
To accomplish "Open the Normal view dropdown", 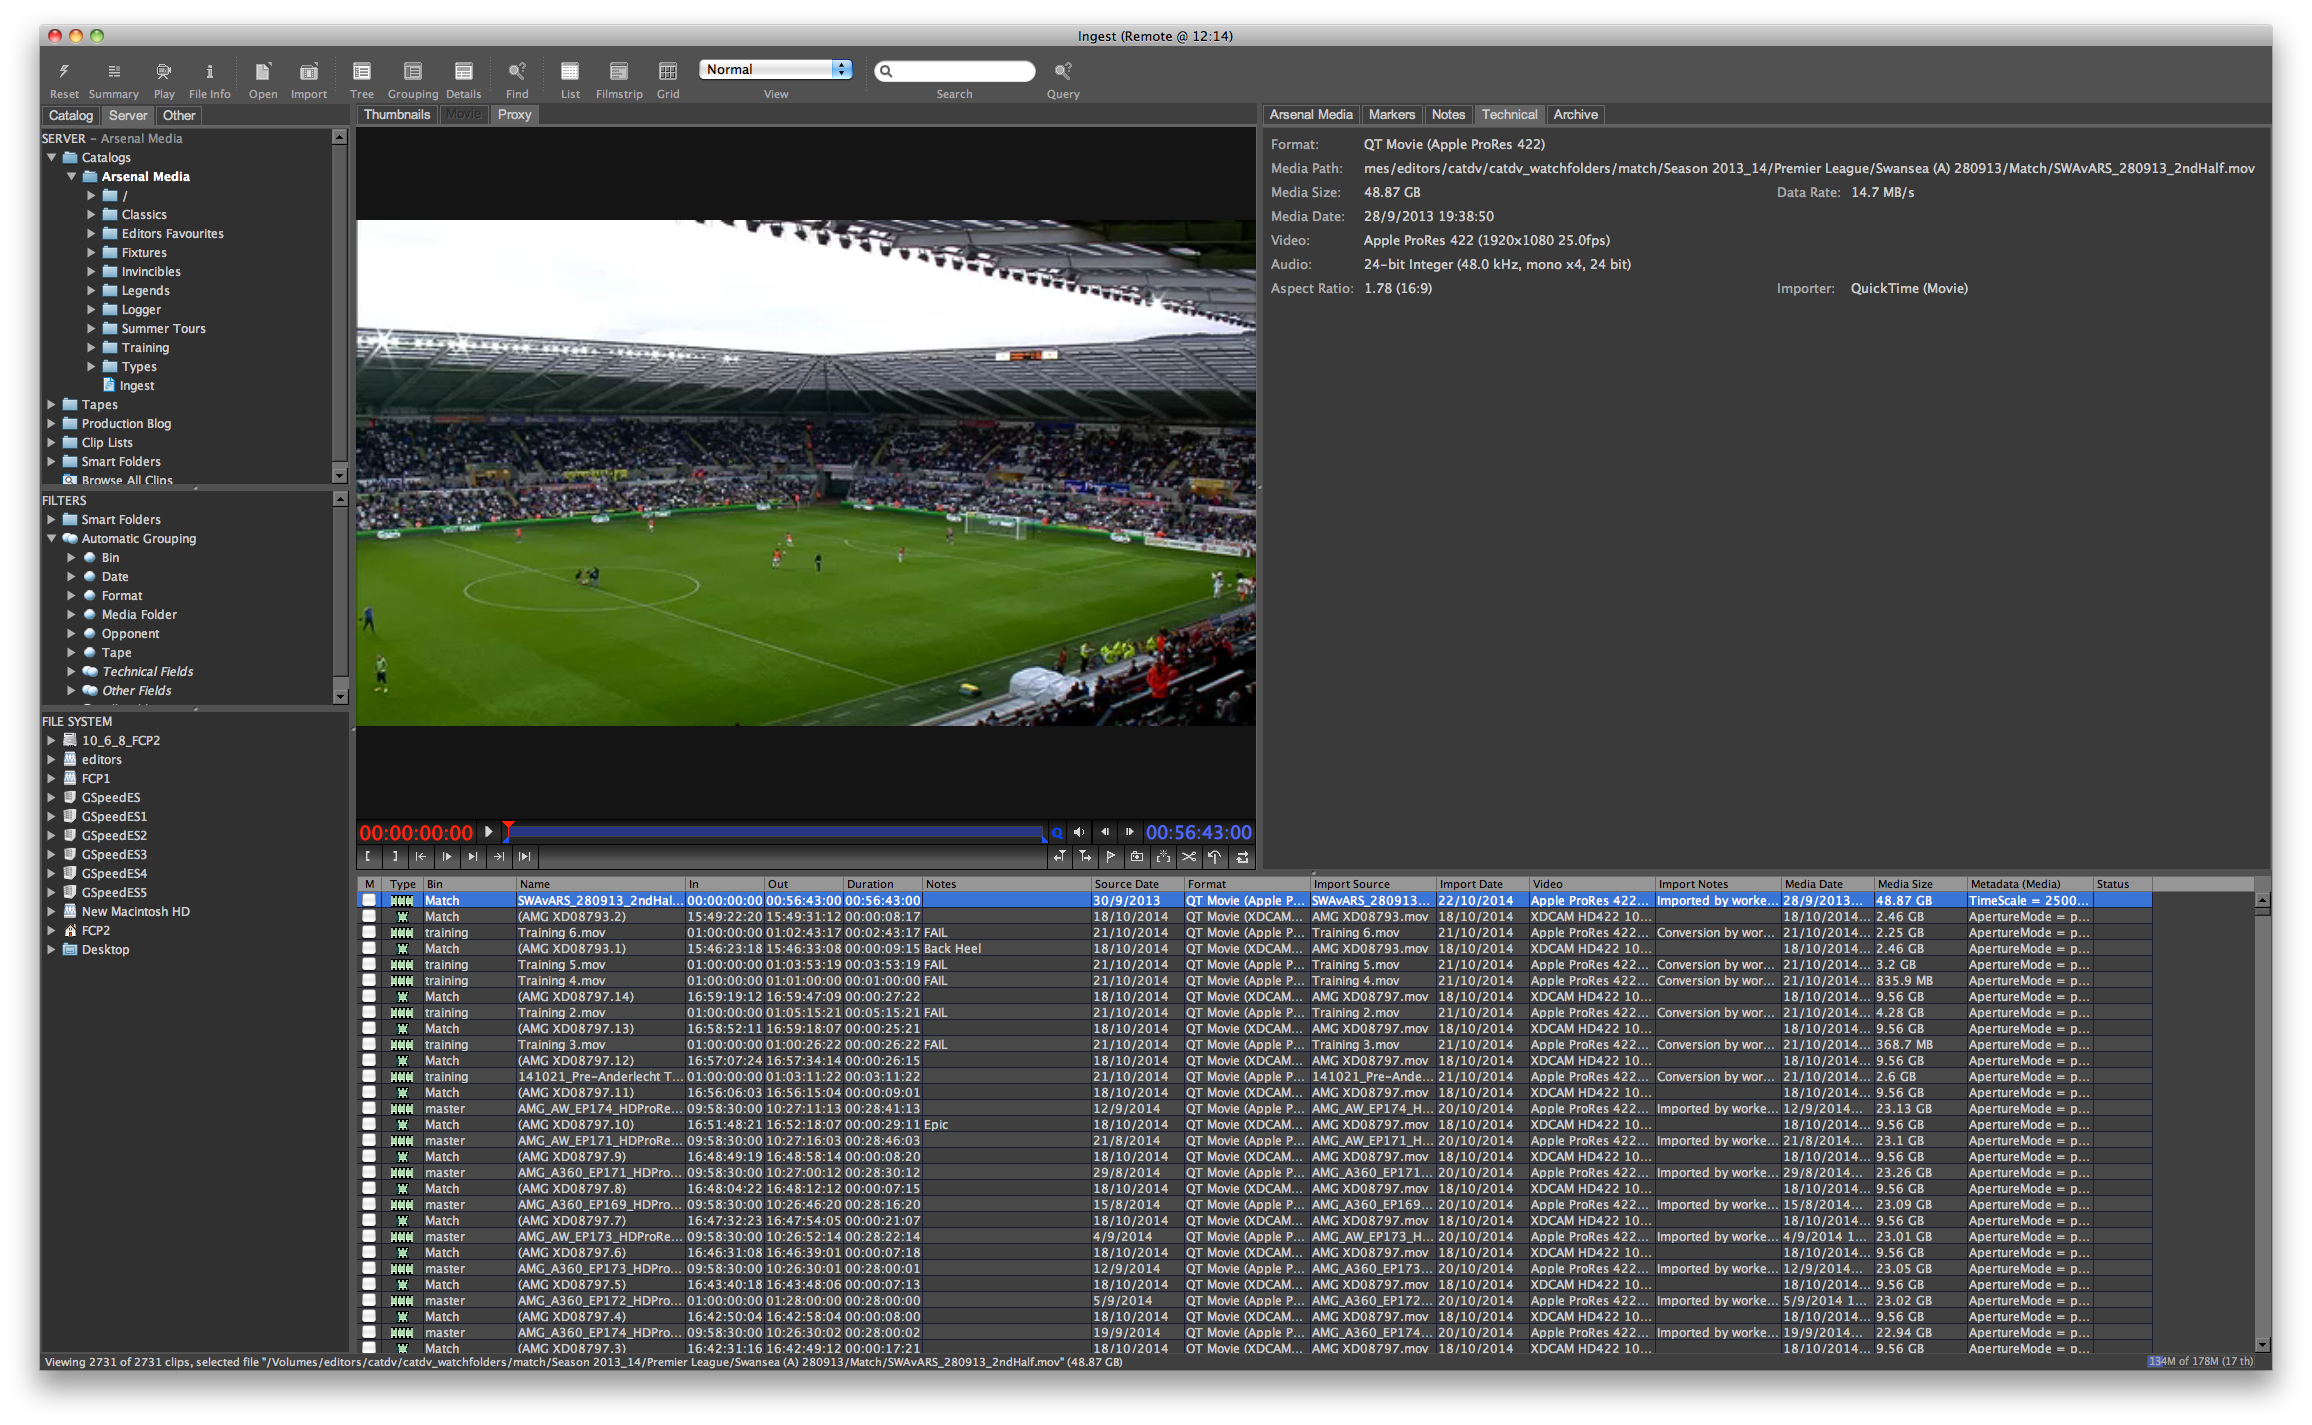I will [776, 69].
